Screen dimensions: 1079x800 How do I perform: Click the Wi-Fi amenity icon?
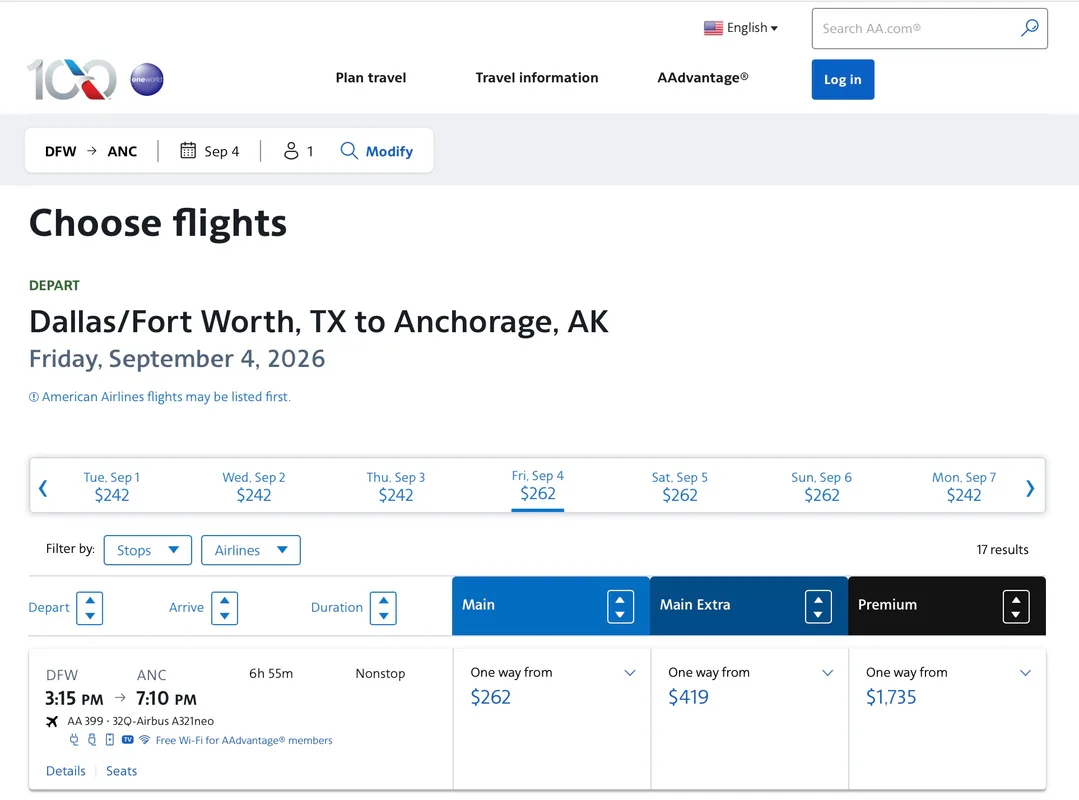[x=145, y=740]
